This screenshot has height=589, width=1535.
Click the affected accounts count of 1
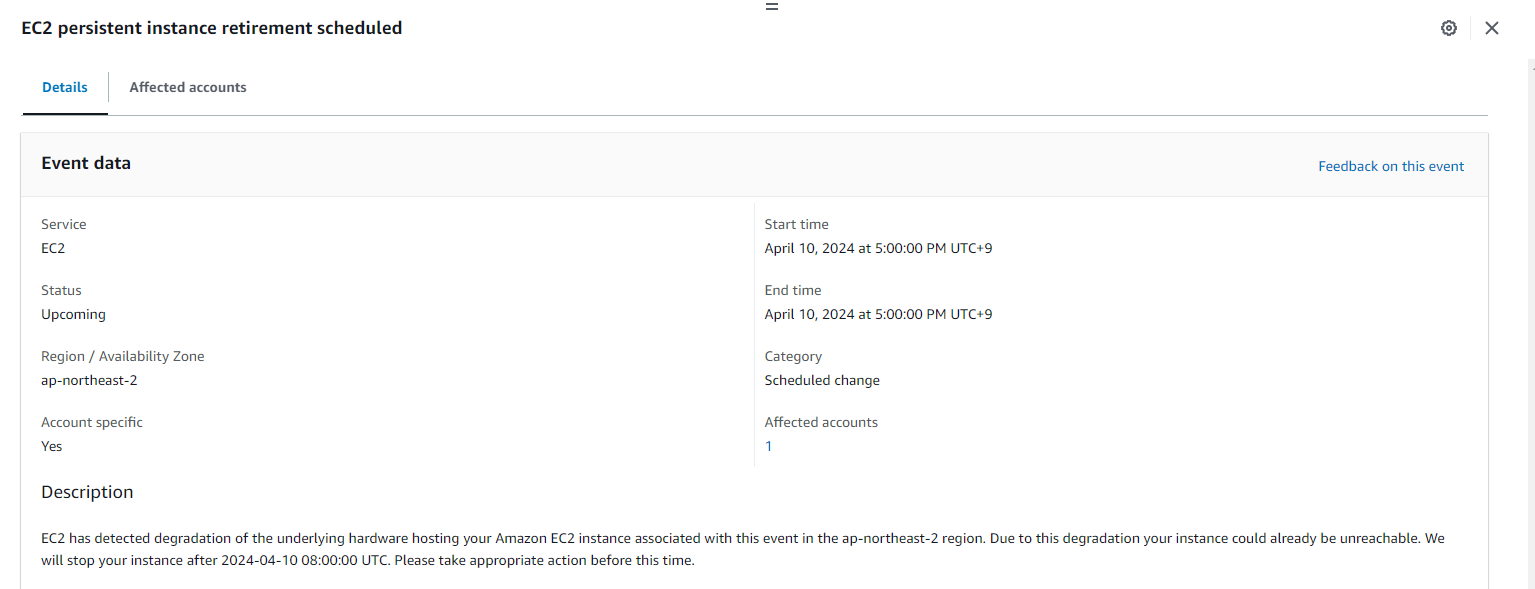[x=768, y=446]
